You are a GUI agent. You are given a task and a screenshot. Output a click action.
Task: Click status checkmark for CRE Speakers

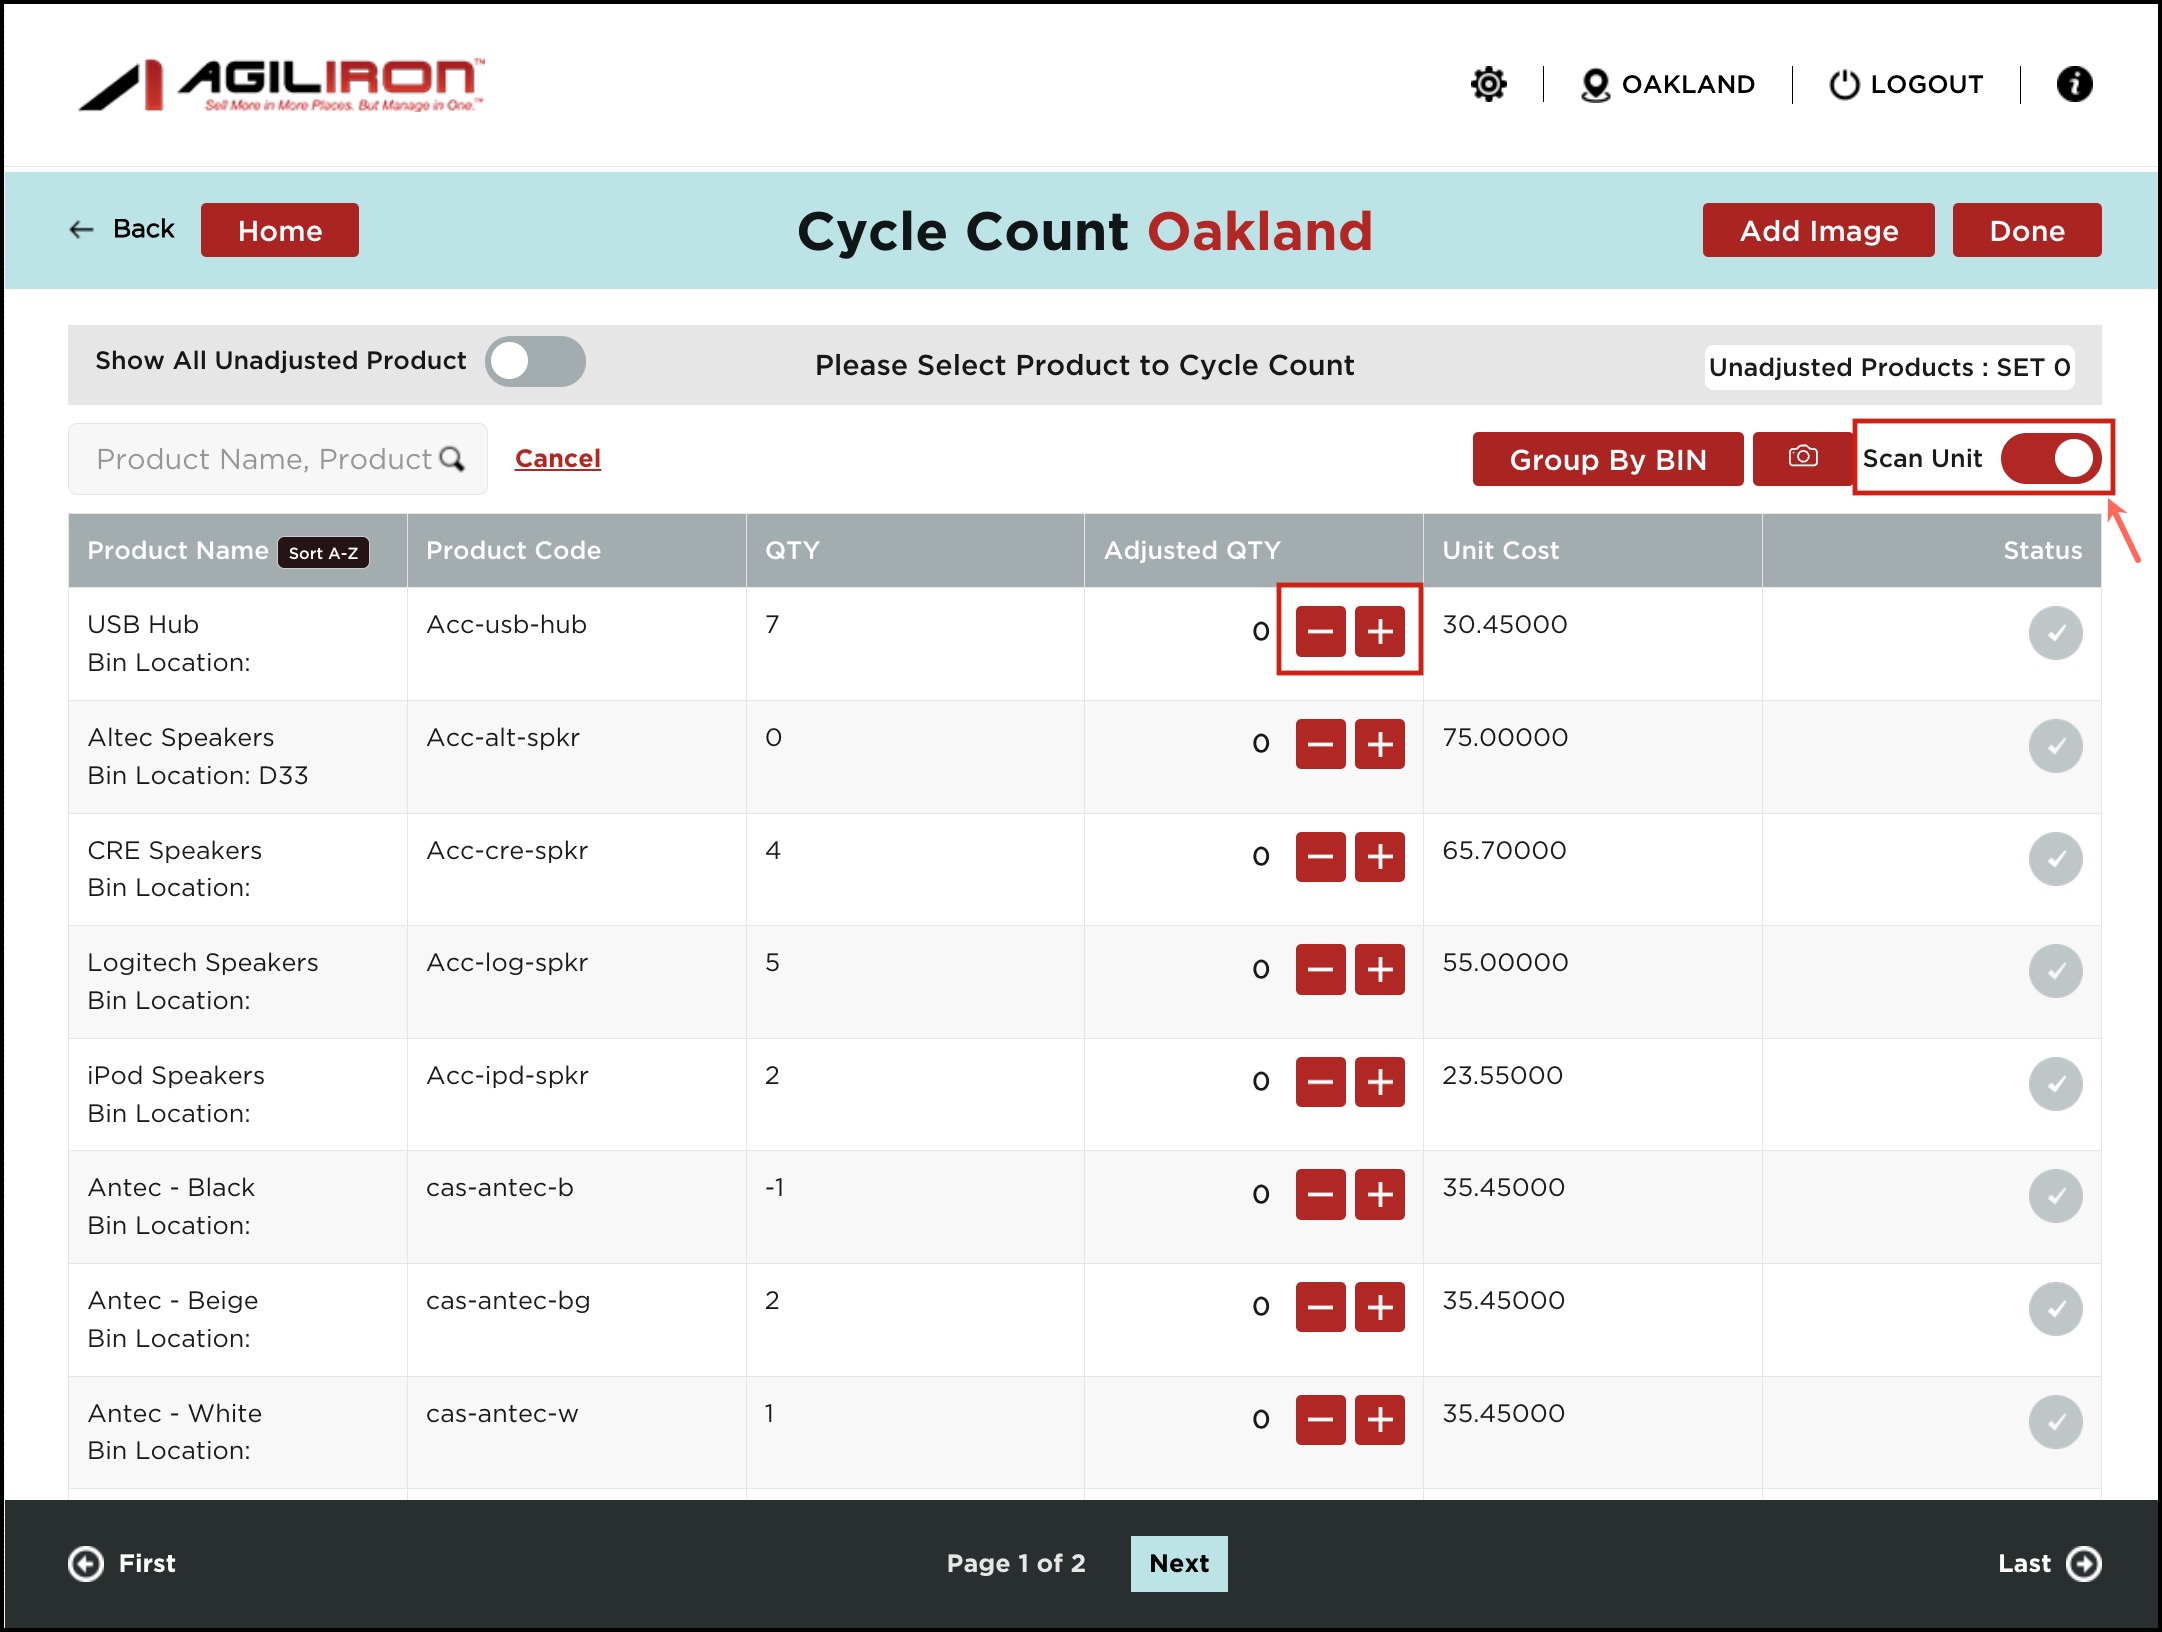click(2054, 858)
